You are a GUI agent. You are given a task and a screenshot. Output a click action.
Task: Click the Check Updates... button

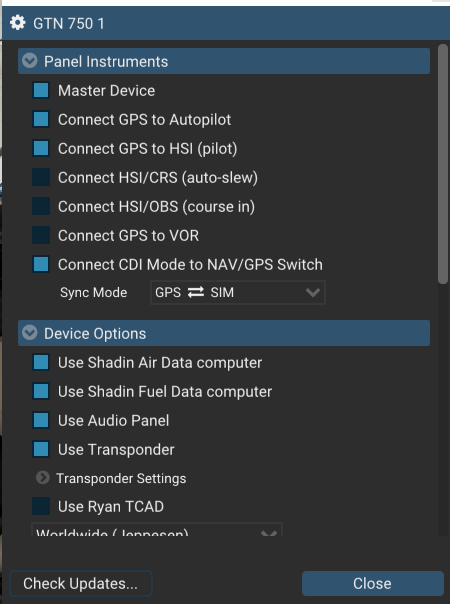tap(81, 584)
